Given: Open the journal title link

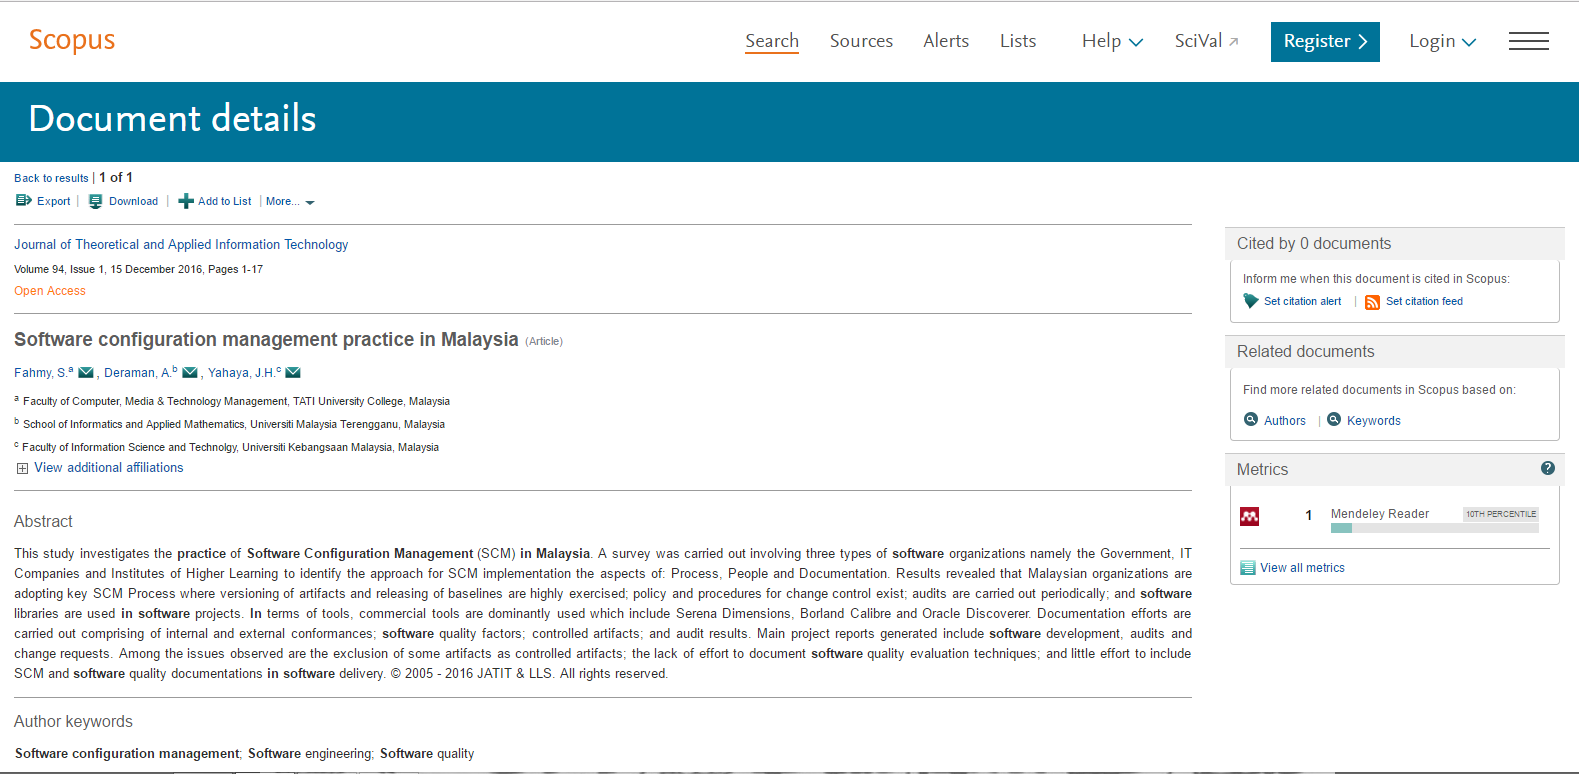Looking at the screenshot, I should tap(181, 244).
